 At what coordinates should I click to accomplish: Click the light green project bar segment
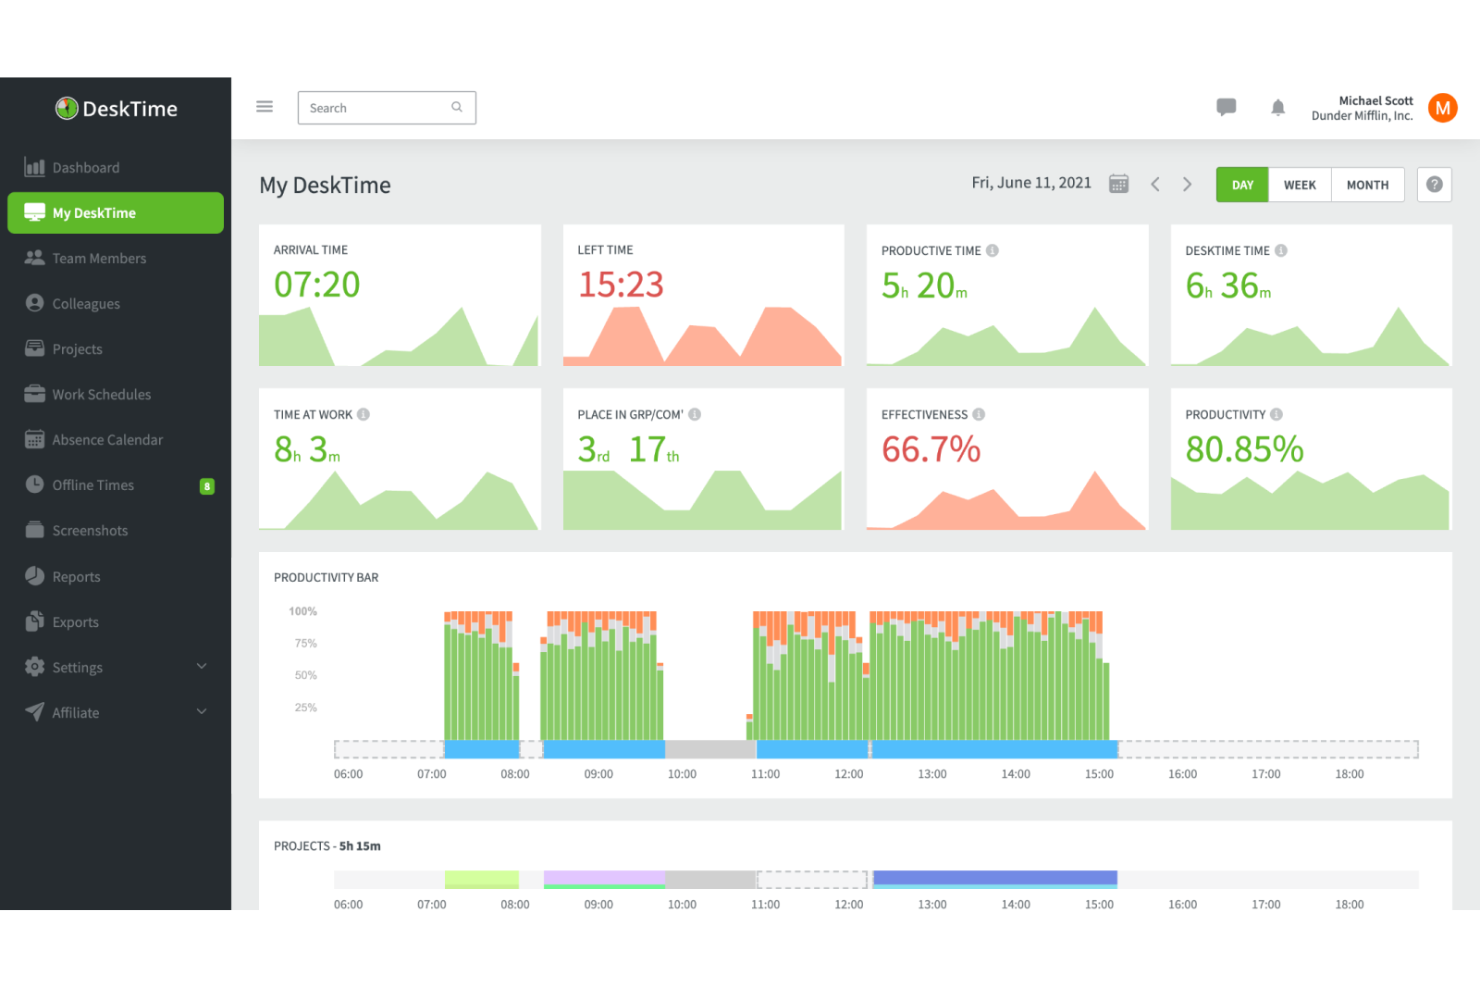pos(482,879)
